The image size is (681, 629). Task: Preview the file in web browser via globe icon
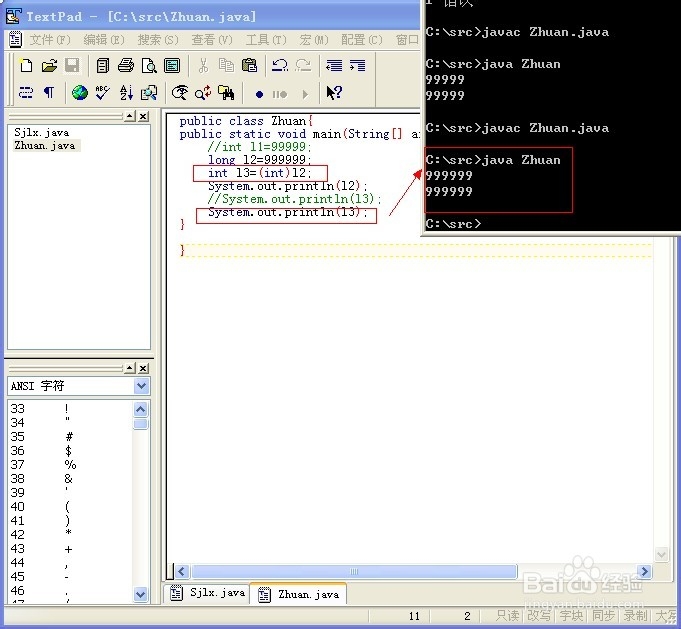79,93
